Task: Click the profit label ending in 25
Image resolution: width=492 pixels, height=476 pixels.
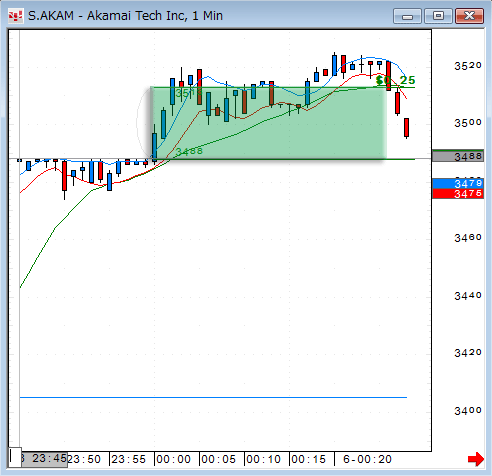Action: point(395,80)
